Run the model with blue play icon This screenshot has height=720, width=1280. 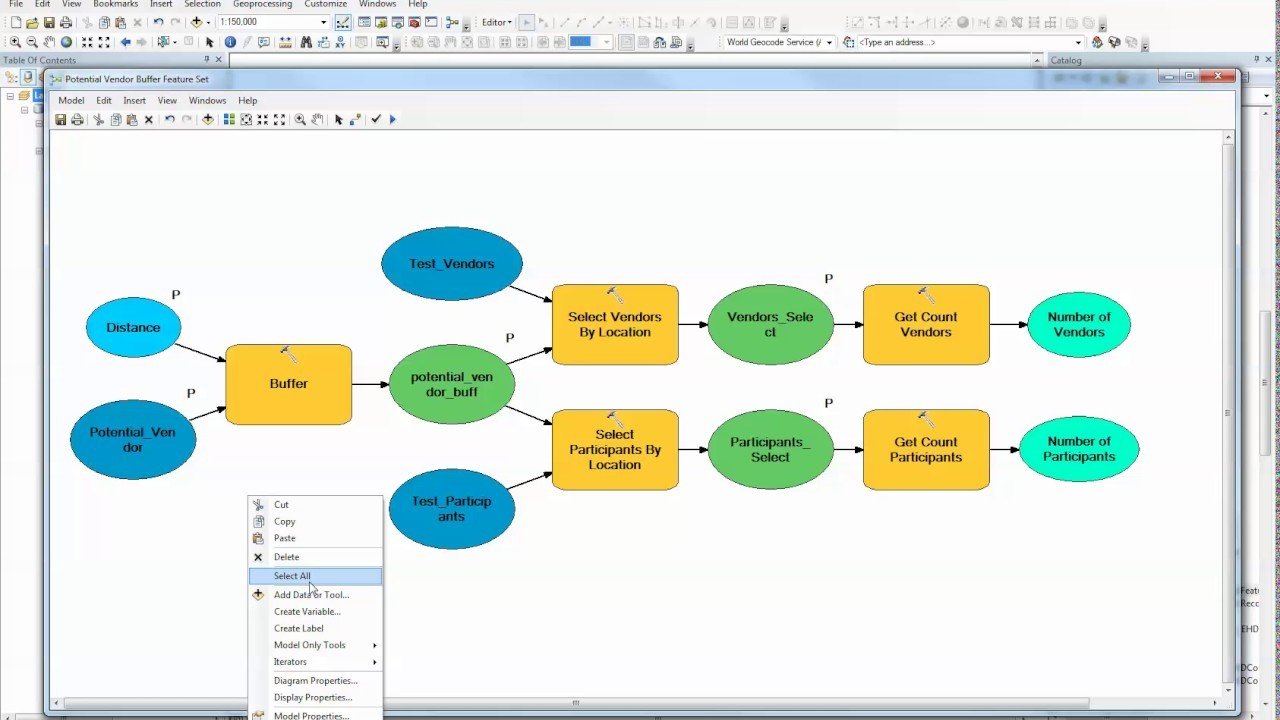pyautogui.click(x=392, y=119)
